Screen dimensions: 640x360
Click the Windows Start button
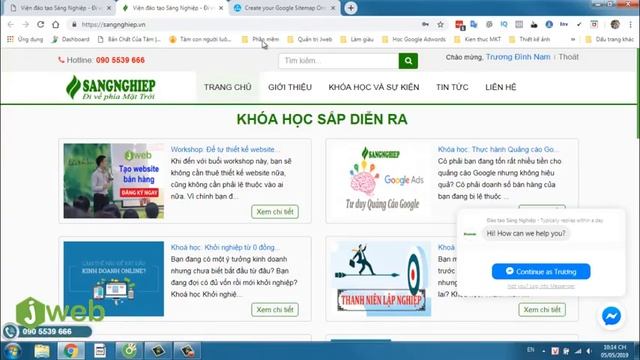[12, 351]
